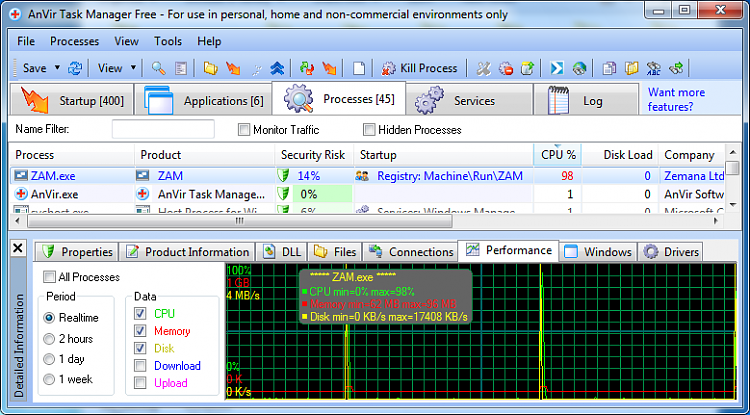Click the red cross icon beside AnVir.exe
This screenshot has width=750, height=415.
pyautogui.click(x=21, y=194)
